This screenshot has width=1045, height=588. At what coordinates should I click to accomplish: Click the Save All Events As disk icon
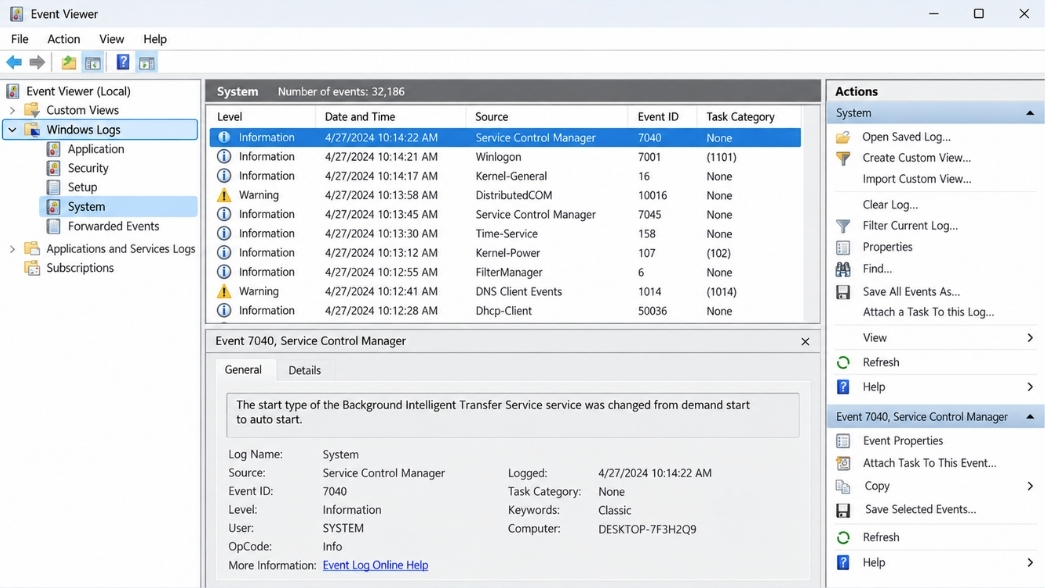843,292
